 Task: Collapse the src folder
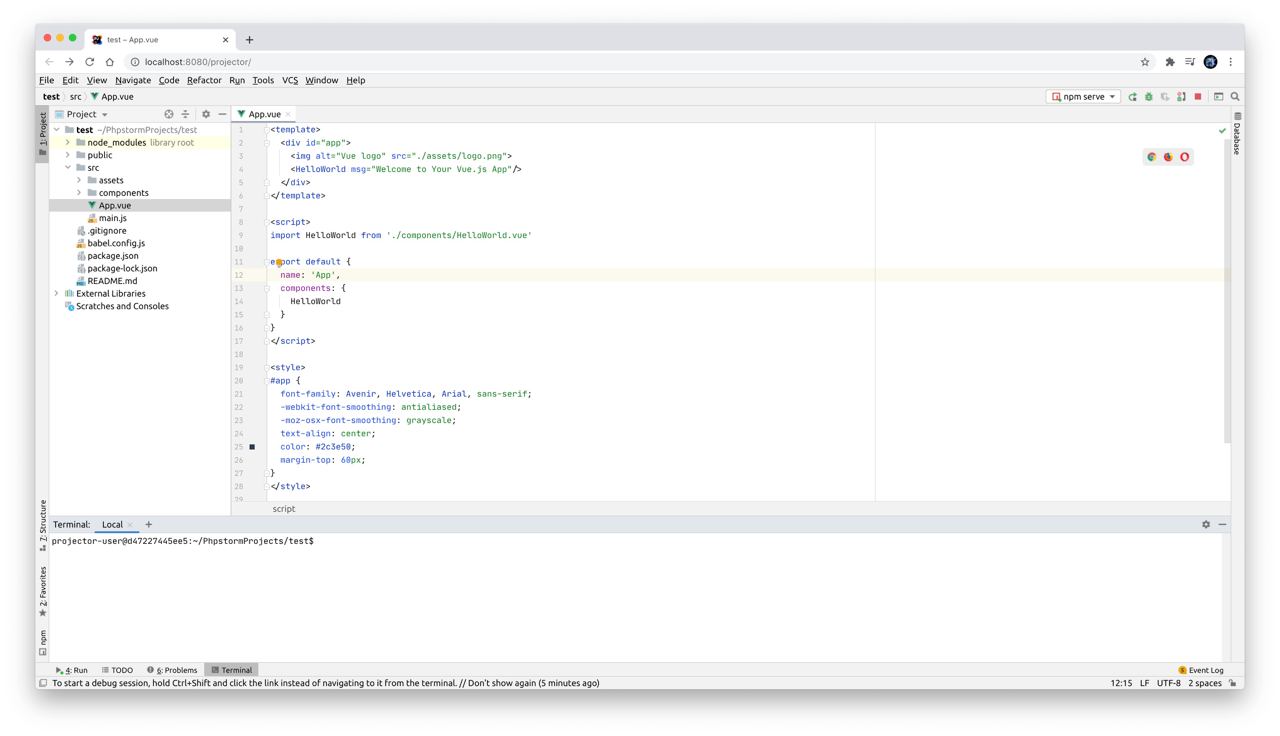(x=68, y=168)
